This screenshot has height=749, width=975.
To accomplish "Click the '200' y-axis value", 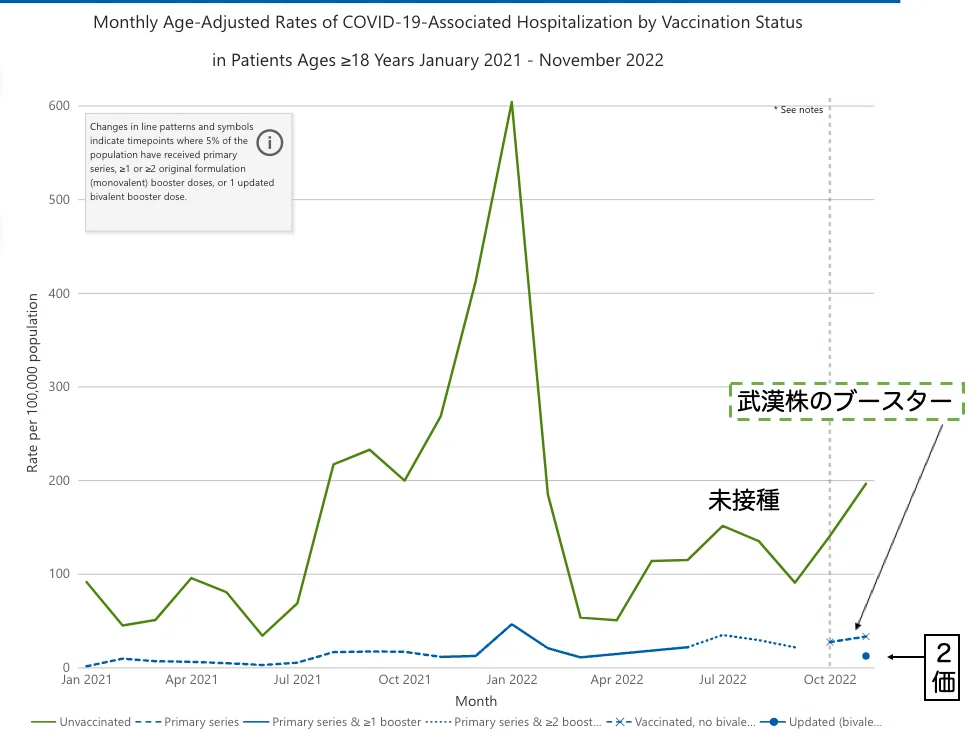I will tap(59, 480).
